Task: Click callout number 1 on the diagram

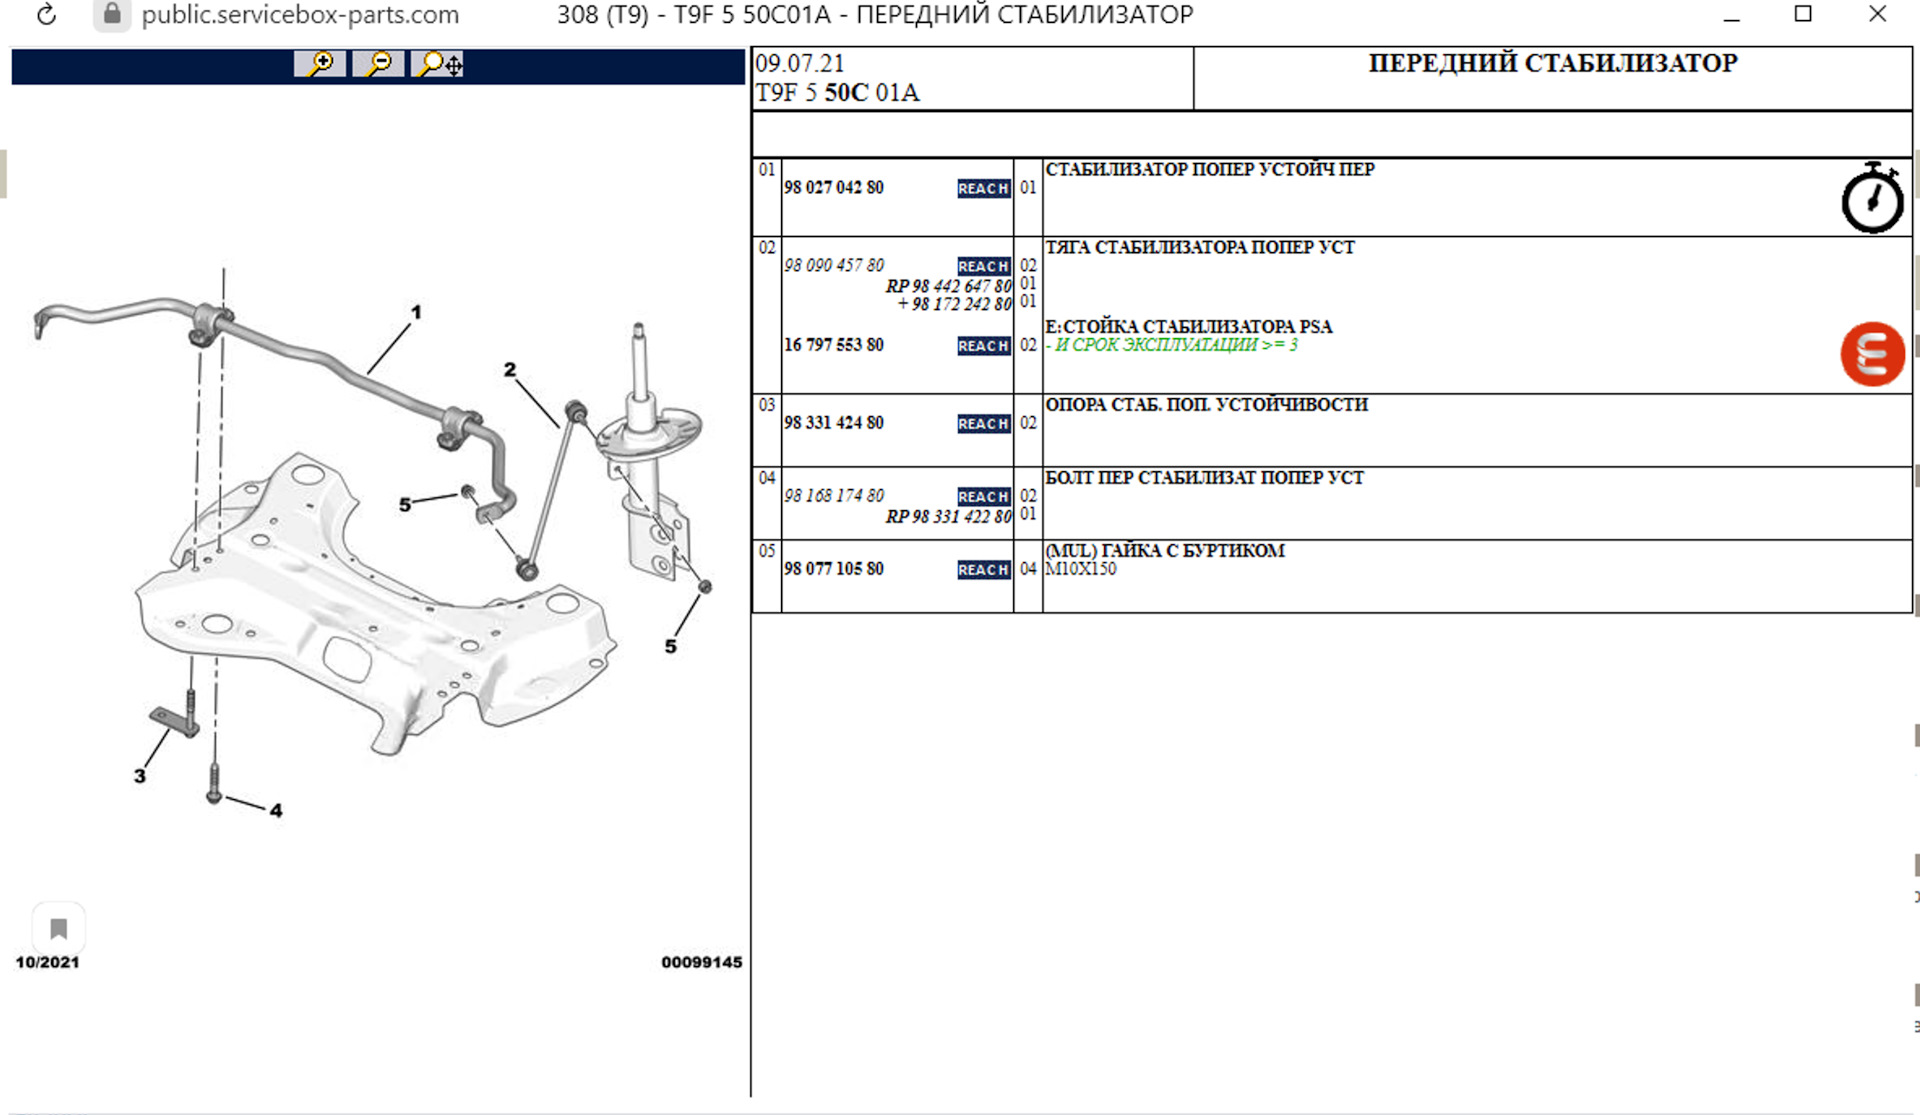Action: (x=416, y=312)
